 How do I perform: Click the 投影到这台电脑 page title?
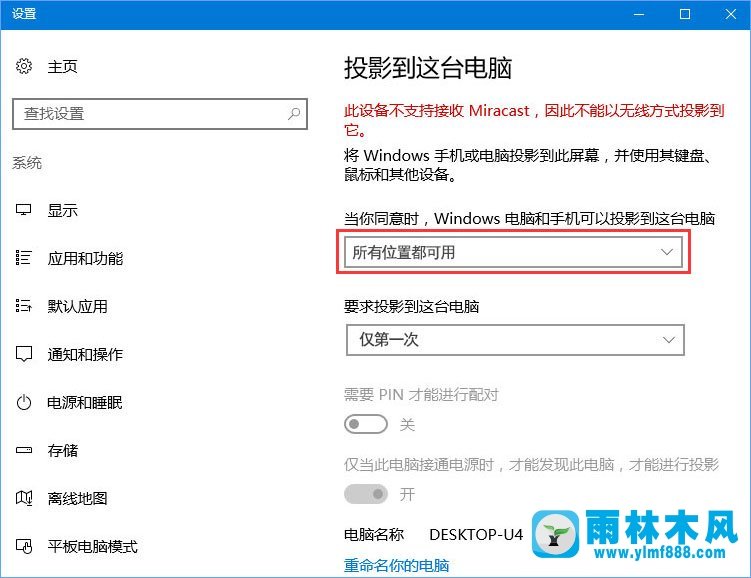click(428, 68)
